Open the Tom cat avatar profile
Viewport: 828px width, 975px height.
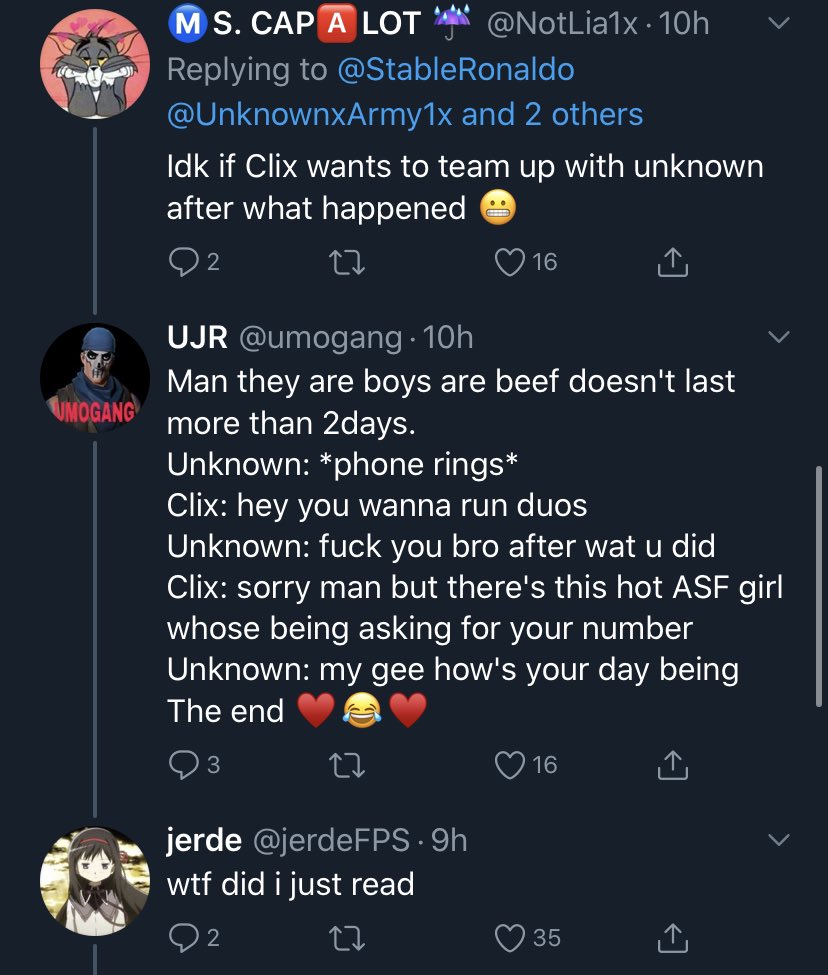tap(94, 63)
